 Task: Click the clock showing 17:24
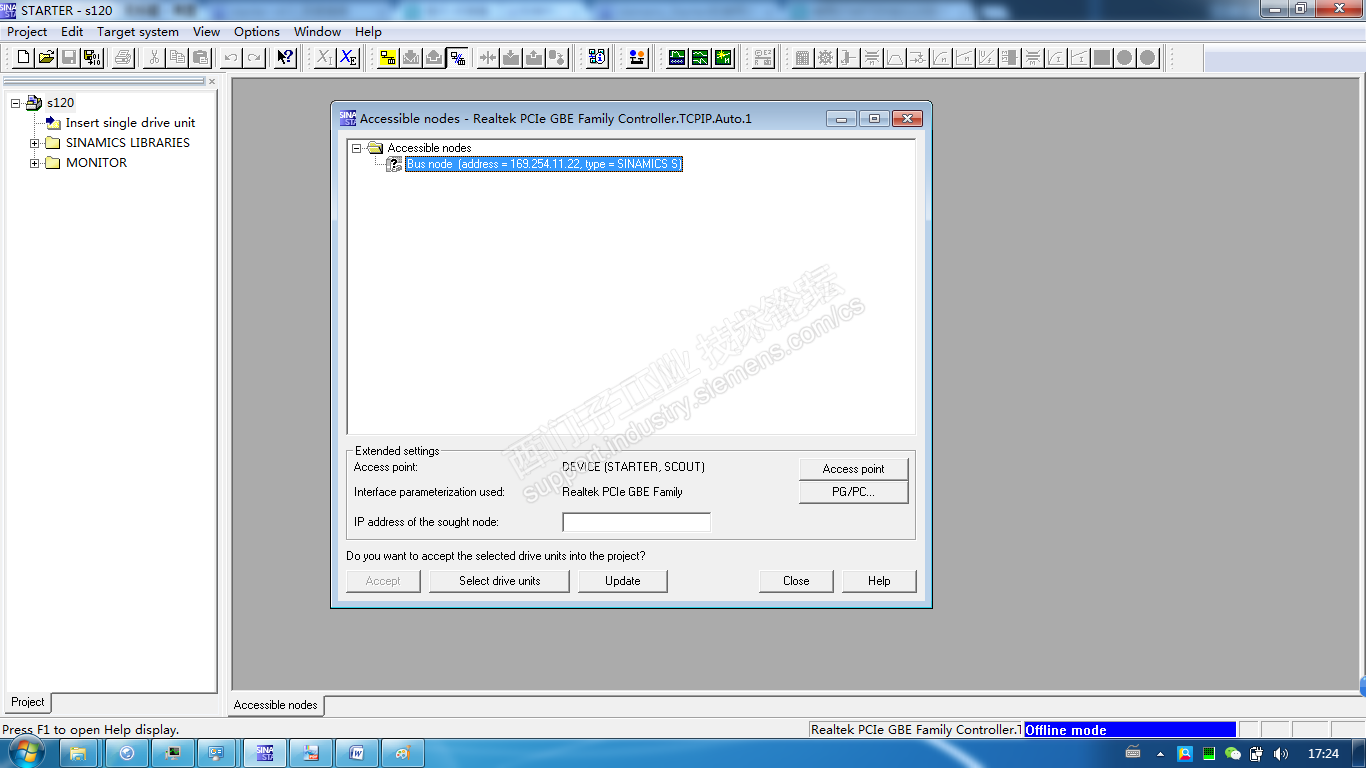[x=1323, y=754]
